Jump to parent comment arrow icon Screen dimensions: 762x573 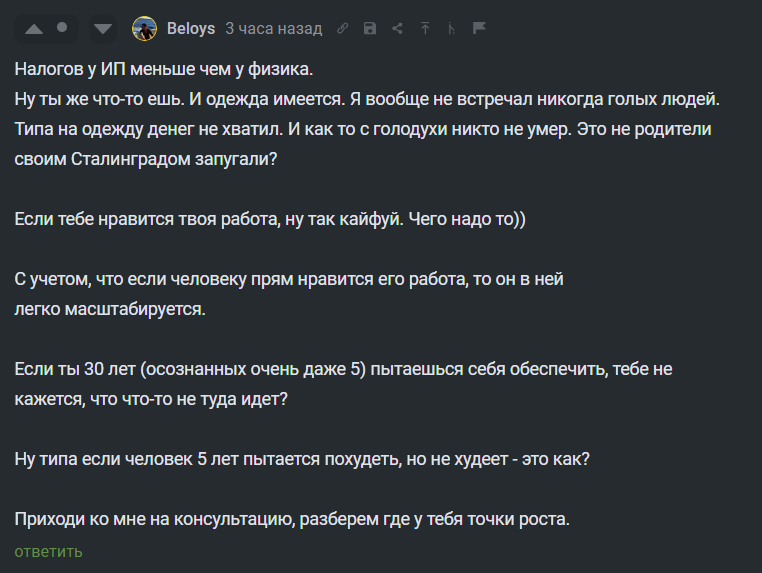[x=424, y=29]
